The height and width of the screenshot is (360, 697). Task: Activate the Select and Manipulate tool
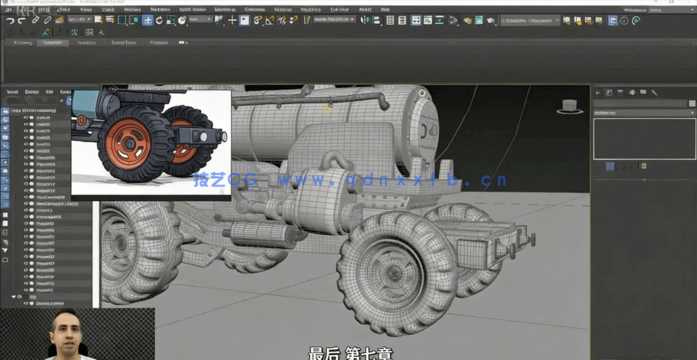[232, 20]
